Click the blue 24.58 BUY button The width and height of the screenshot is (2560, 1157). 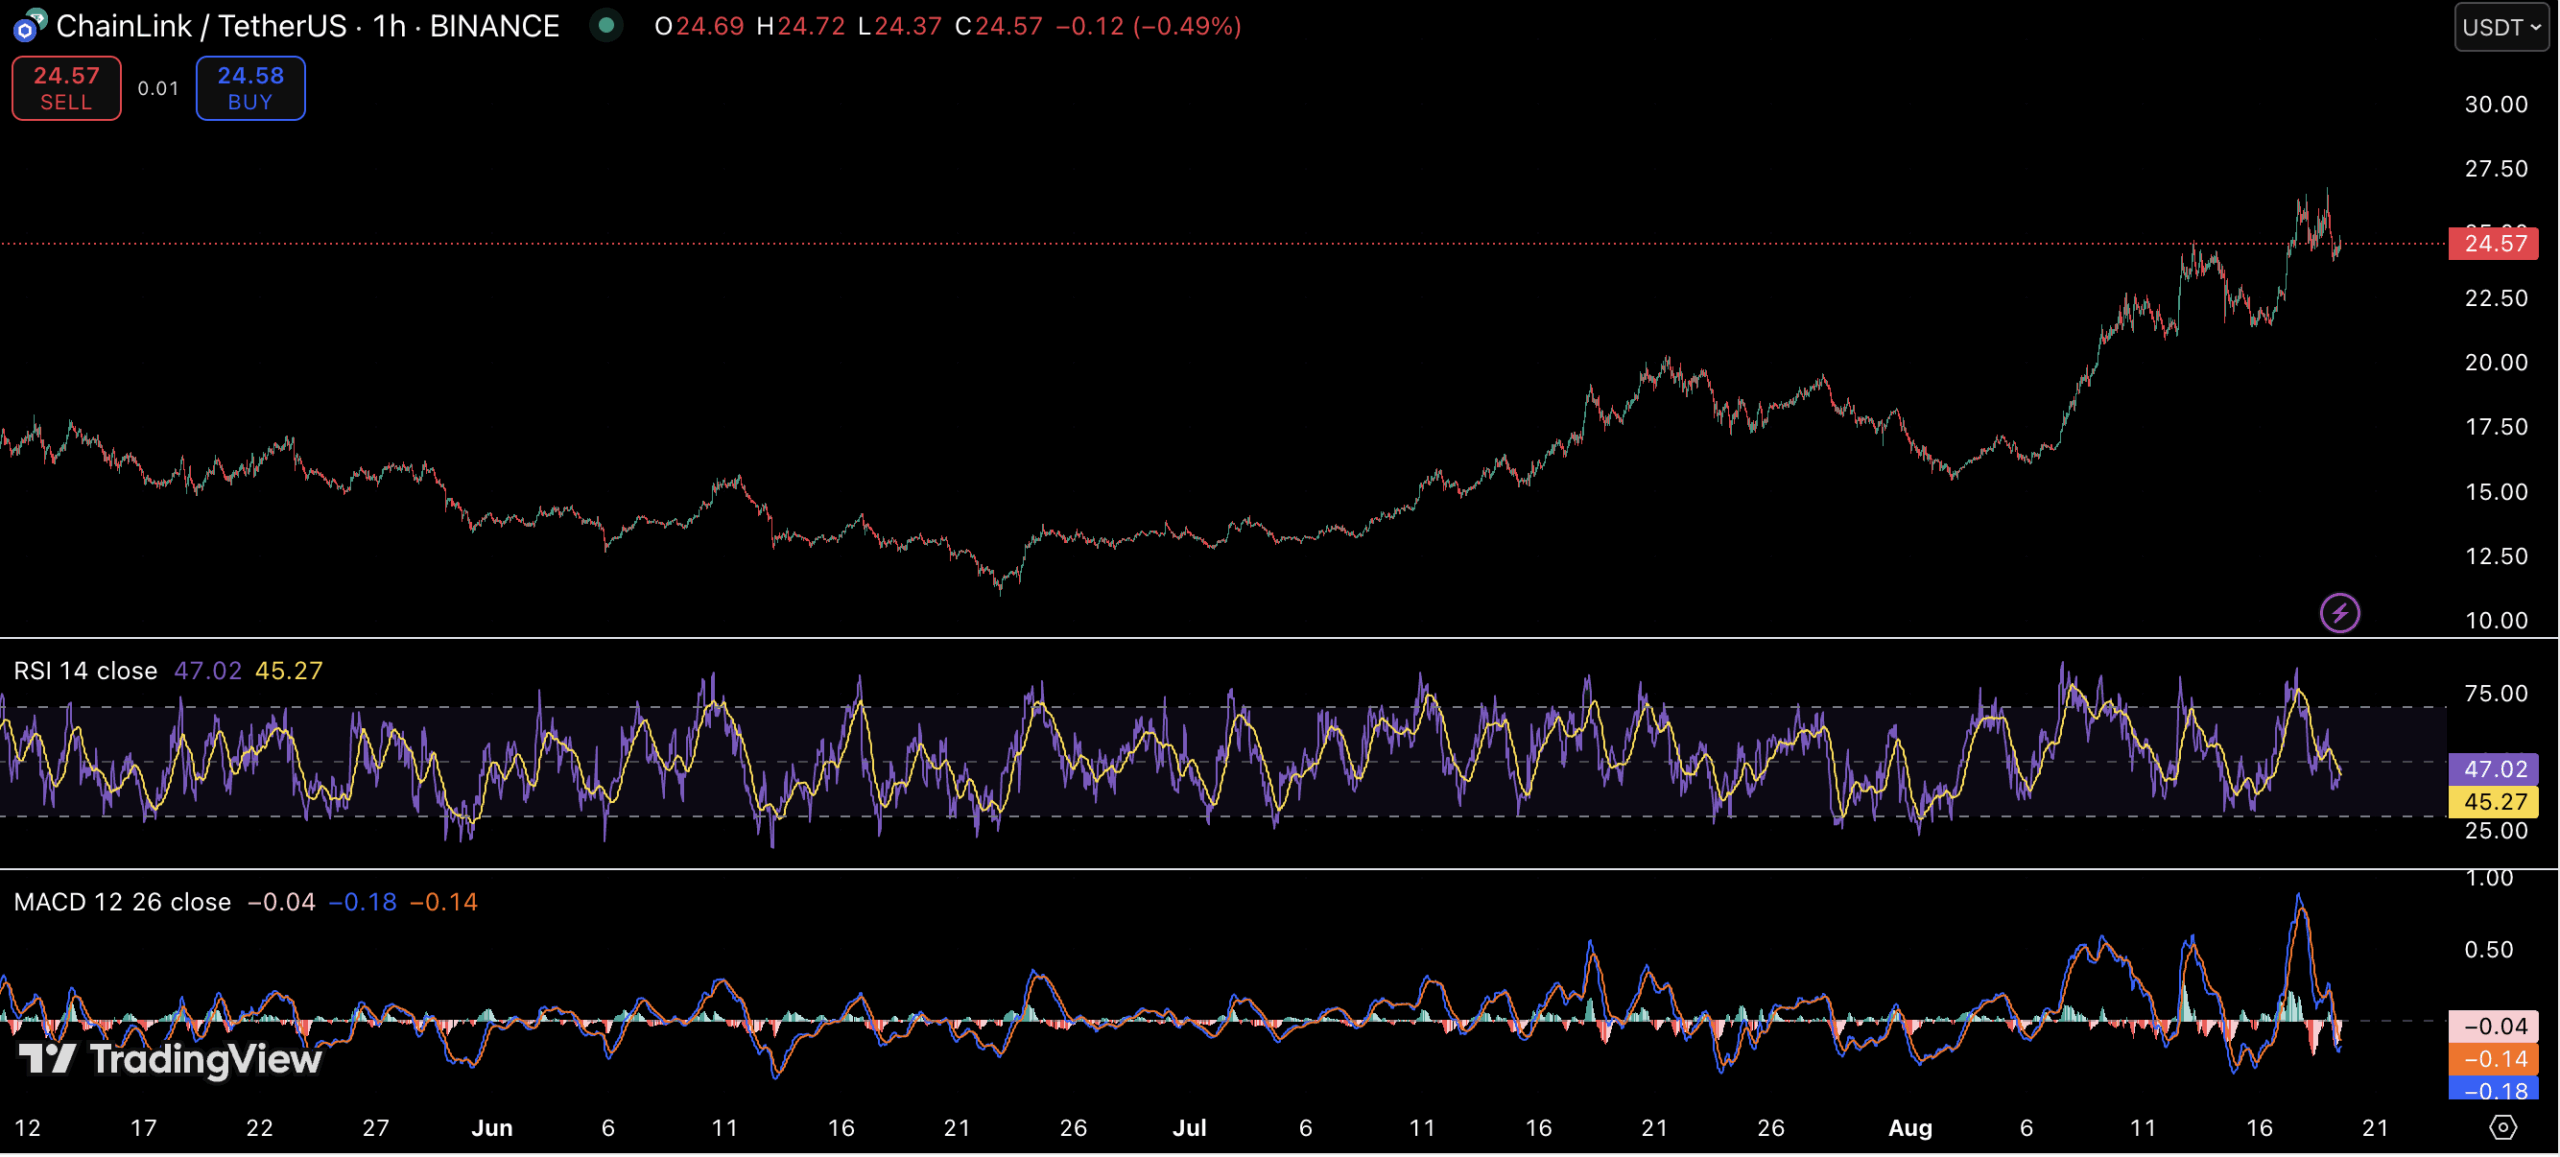coord(250,88)
